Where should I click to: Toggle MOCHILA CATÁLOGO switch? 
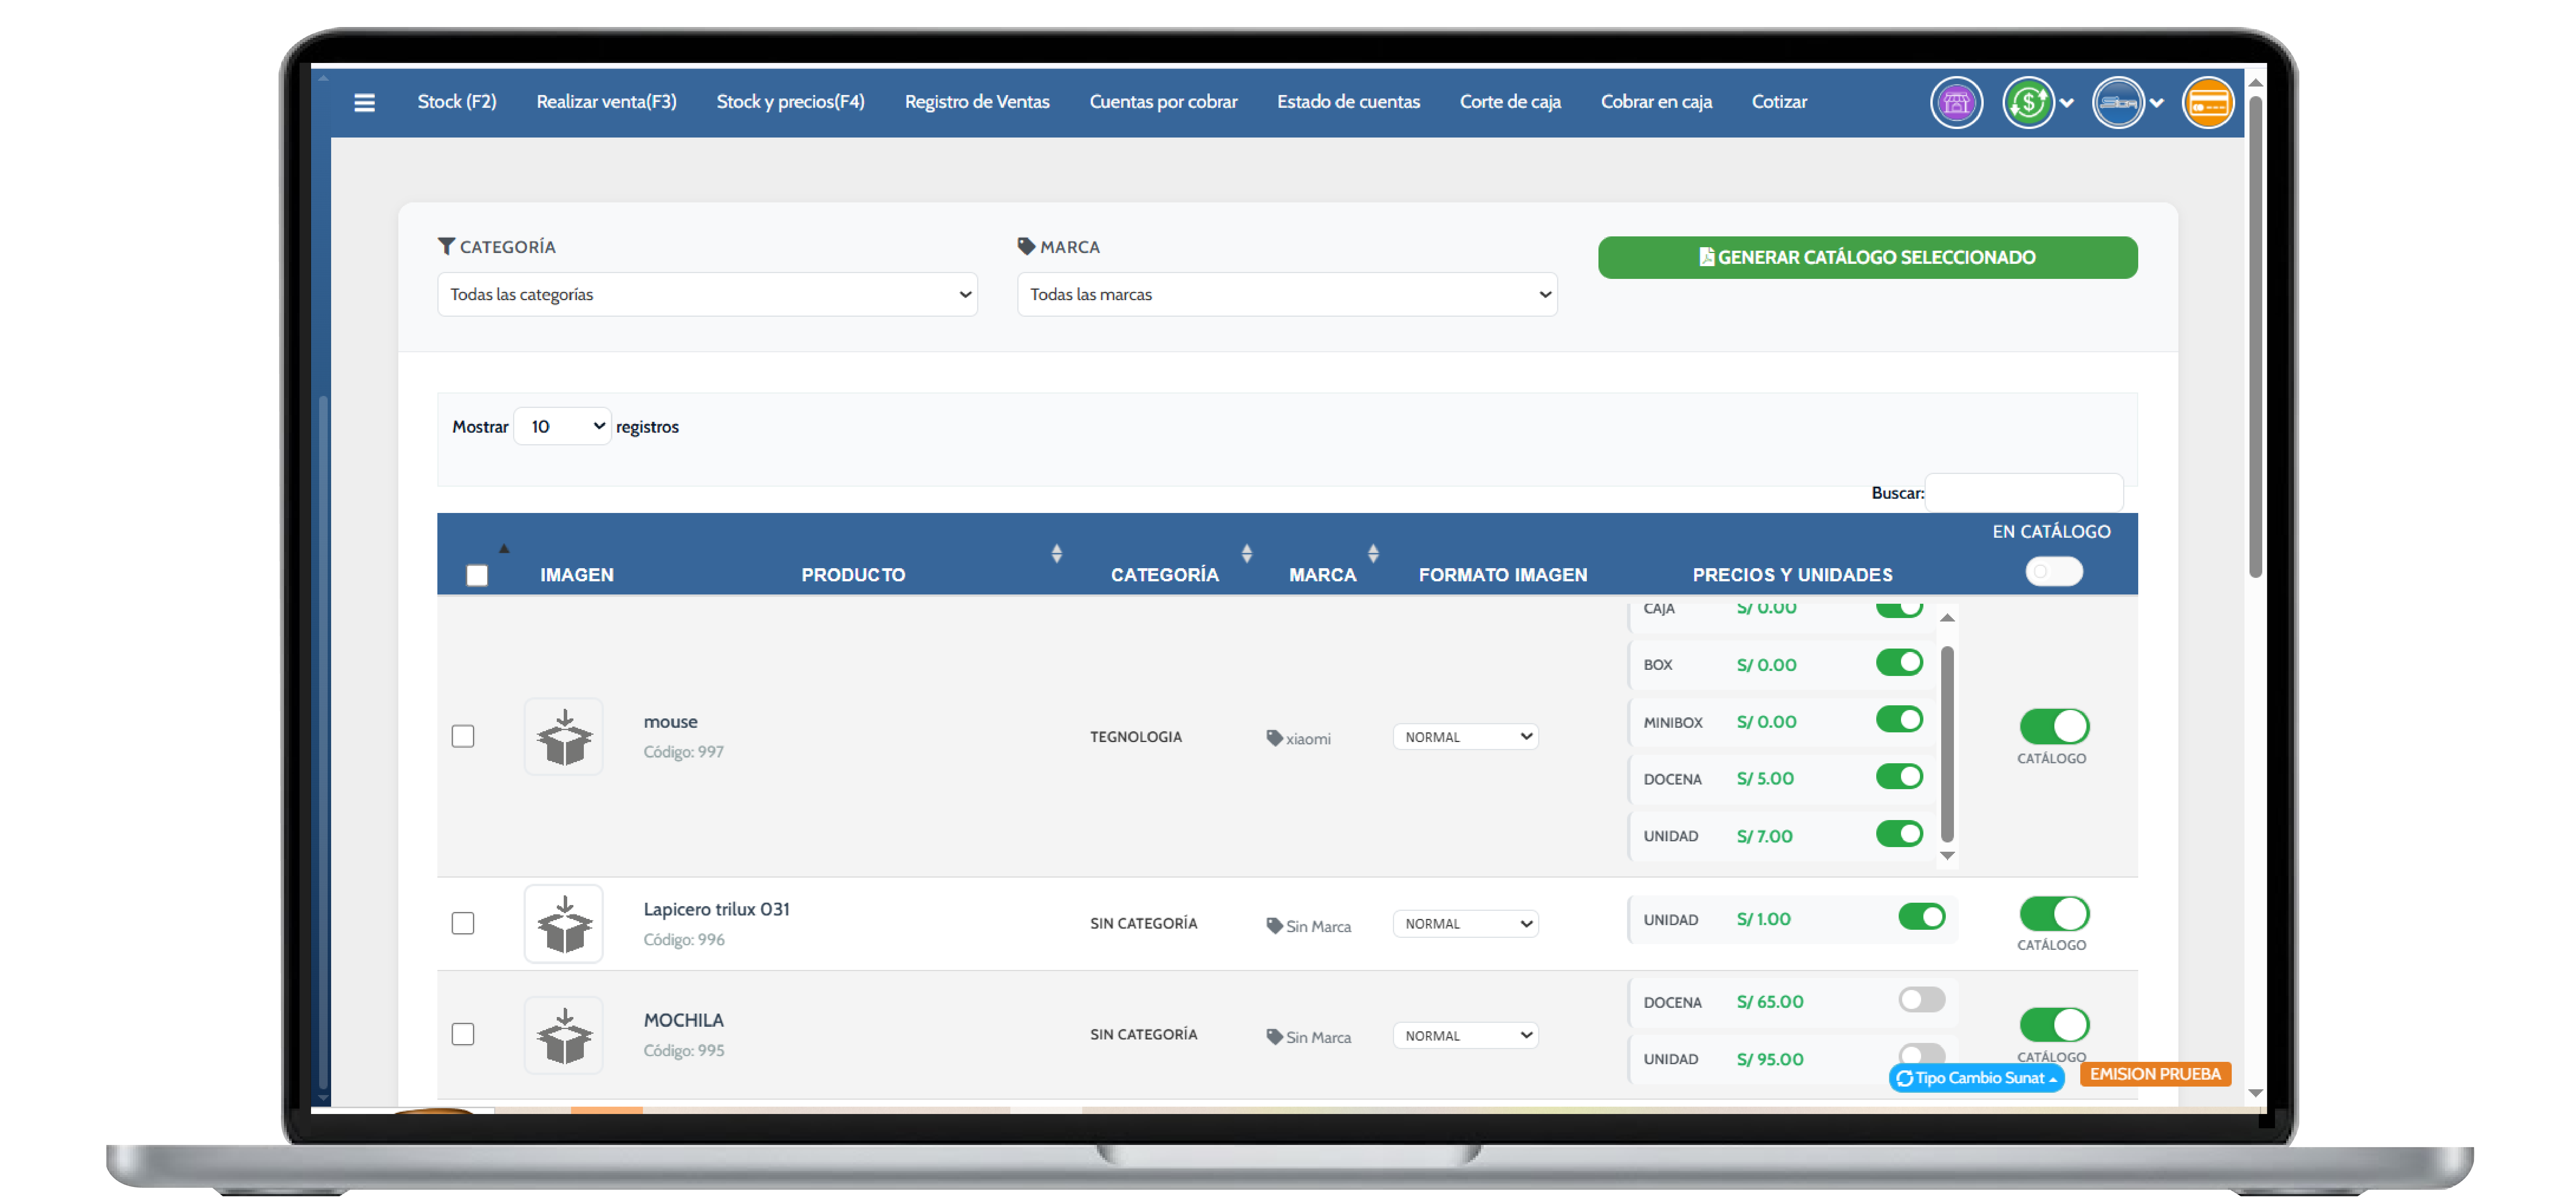click(2054, 1025)
